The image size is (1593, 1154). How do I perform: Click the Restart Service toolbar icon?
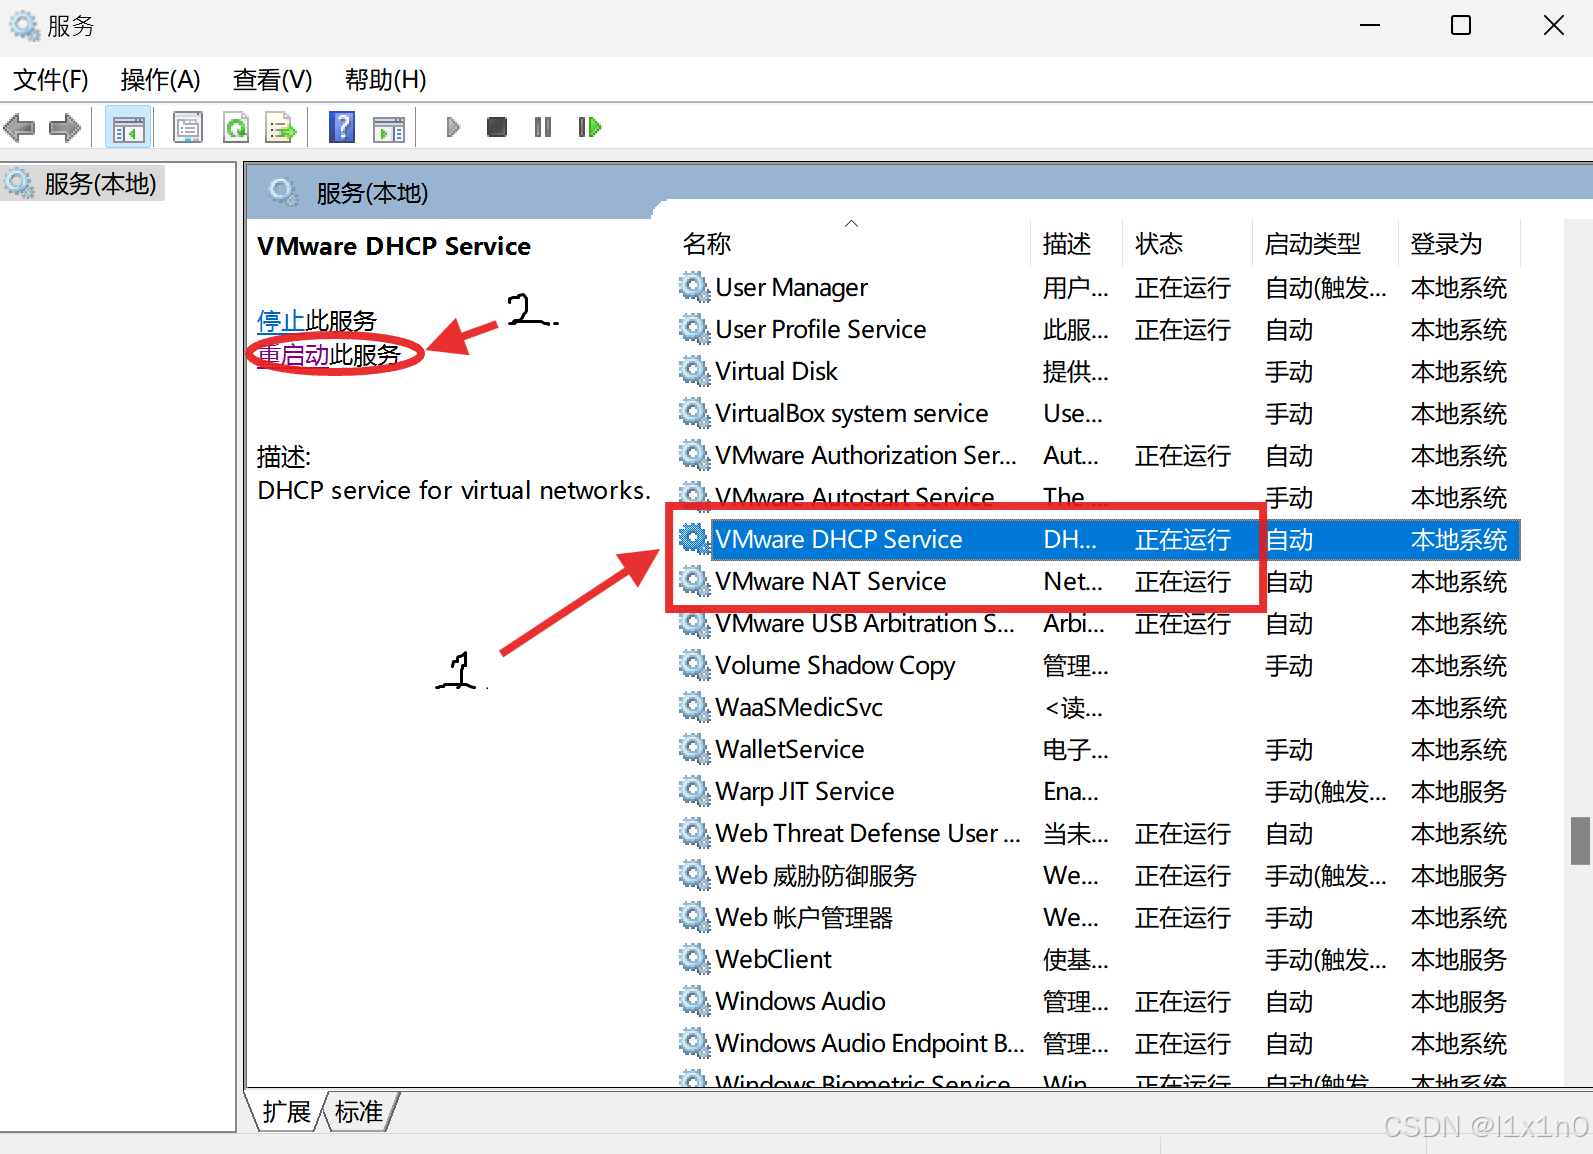(x=590, y=127)
